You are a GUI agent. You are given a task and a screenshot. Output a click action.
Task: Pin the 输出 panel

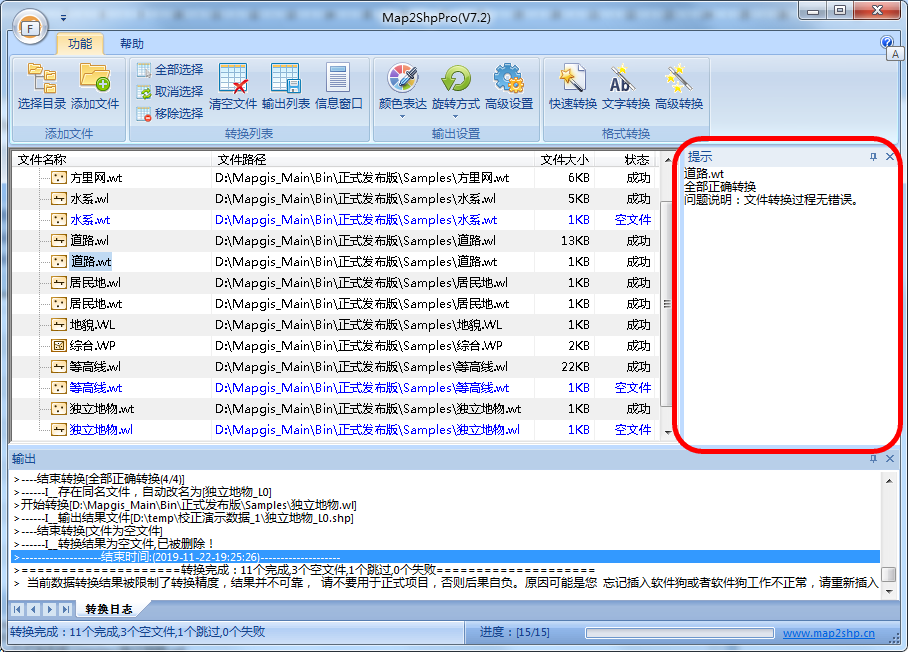click(x=873, y=459)
